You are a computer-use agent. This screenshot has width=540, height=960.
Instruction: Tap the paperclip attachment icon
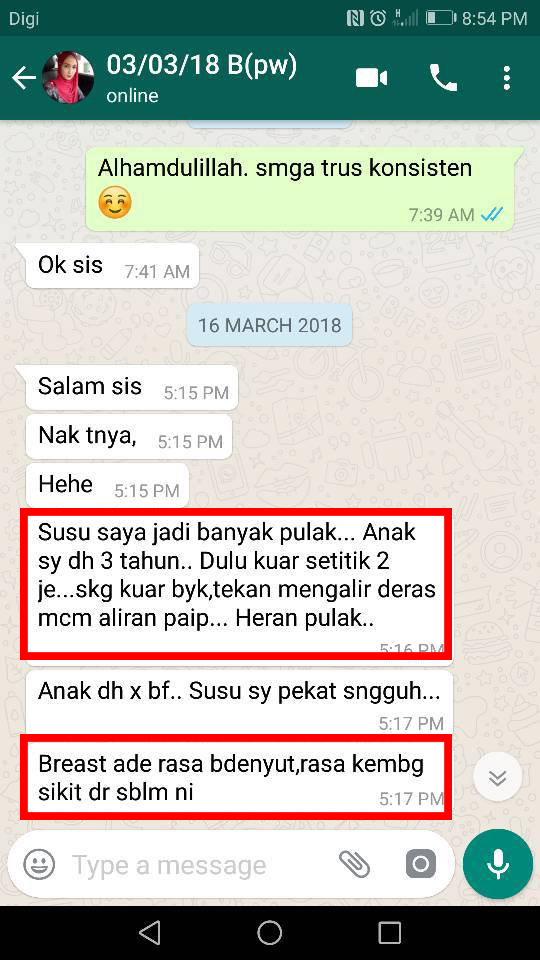pos(354,864)
